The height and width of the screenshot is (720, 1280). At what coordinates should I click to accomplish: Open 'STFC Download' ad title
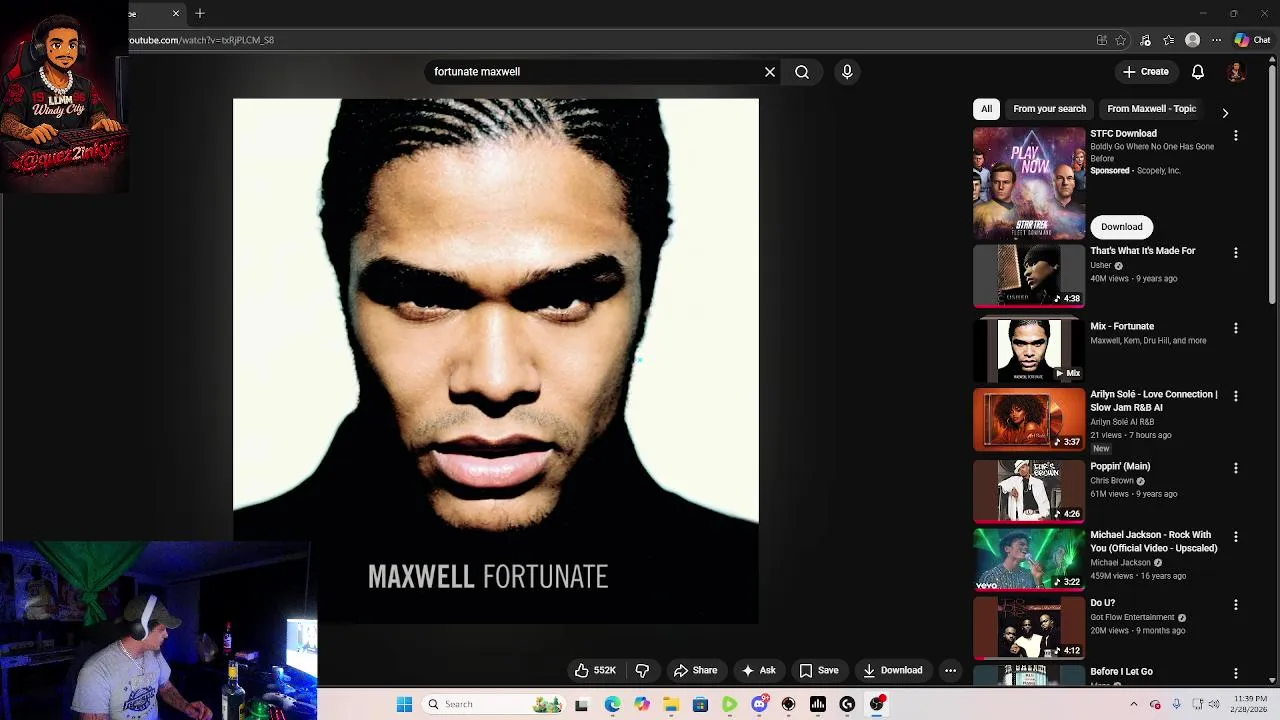click(1123, 134)
